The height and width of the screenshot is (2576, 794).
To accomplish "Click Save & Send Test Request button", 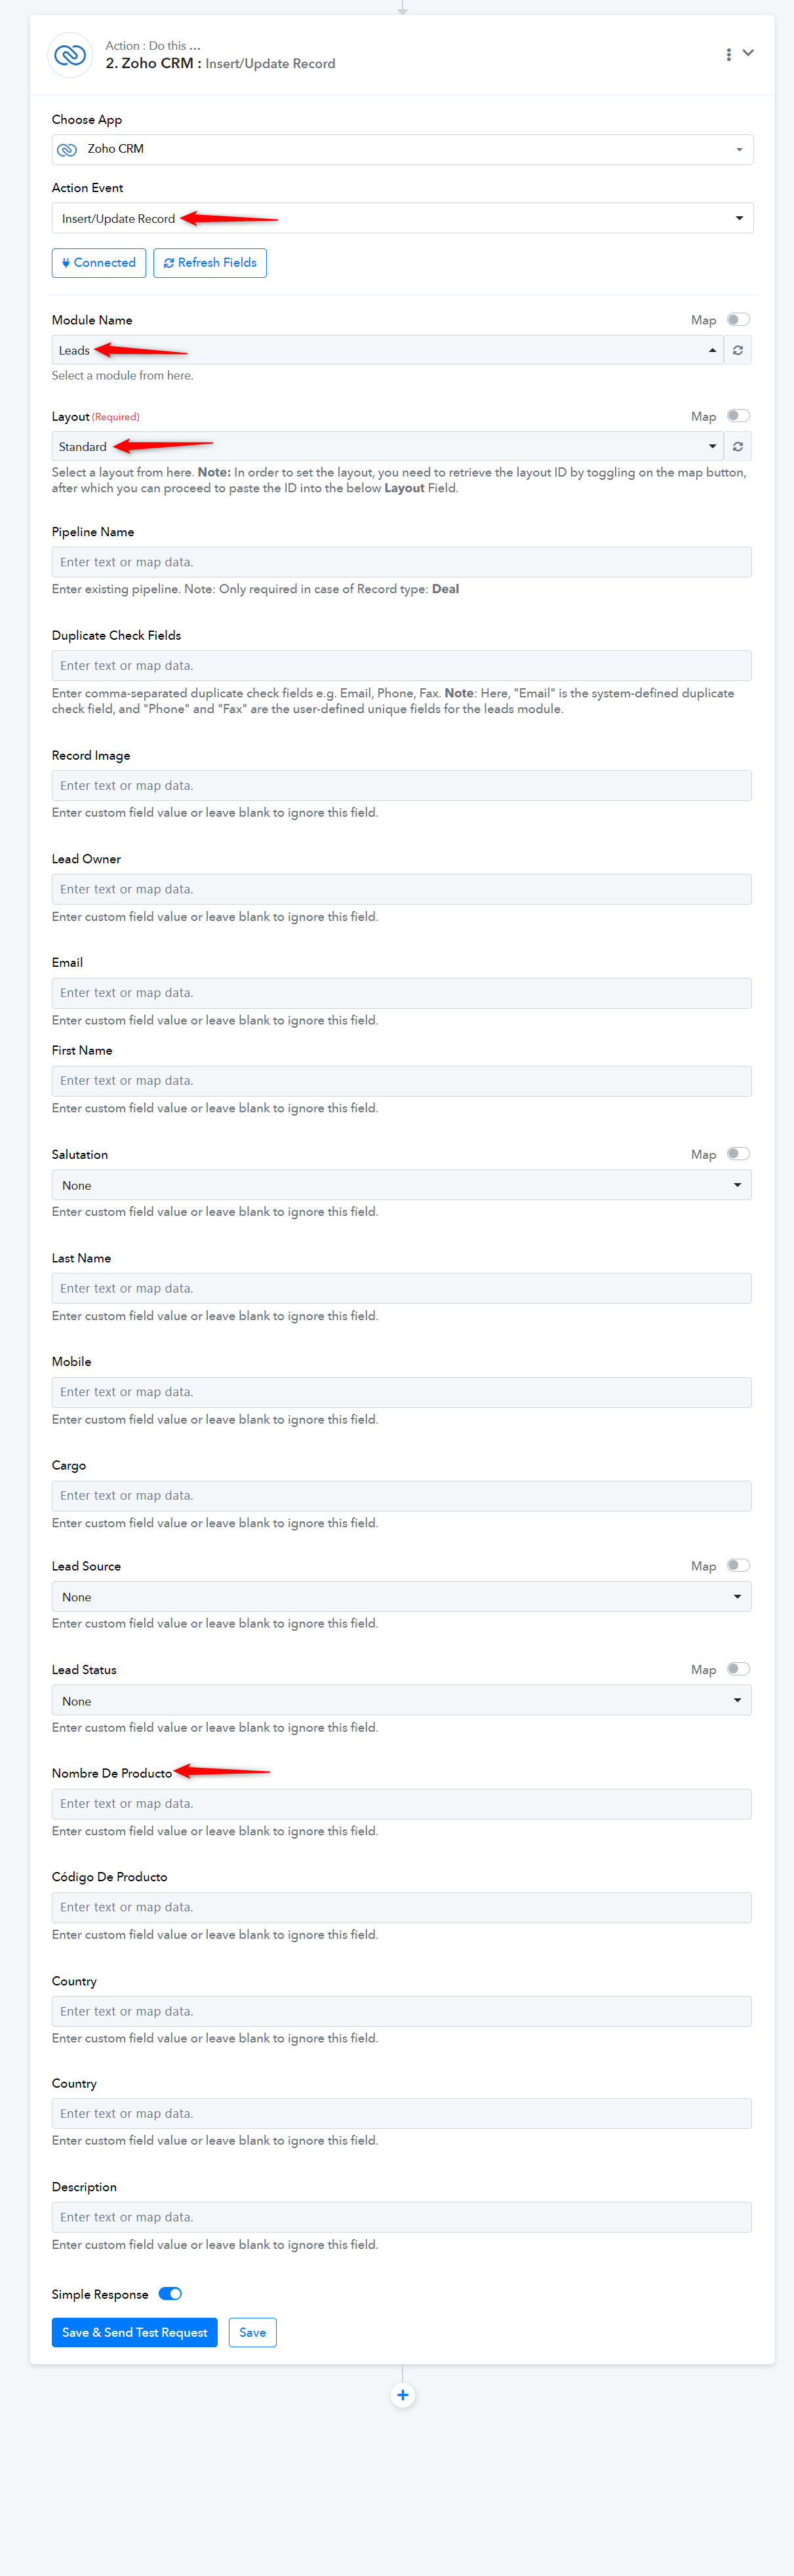I will (x=135, y=2332).
